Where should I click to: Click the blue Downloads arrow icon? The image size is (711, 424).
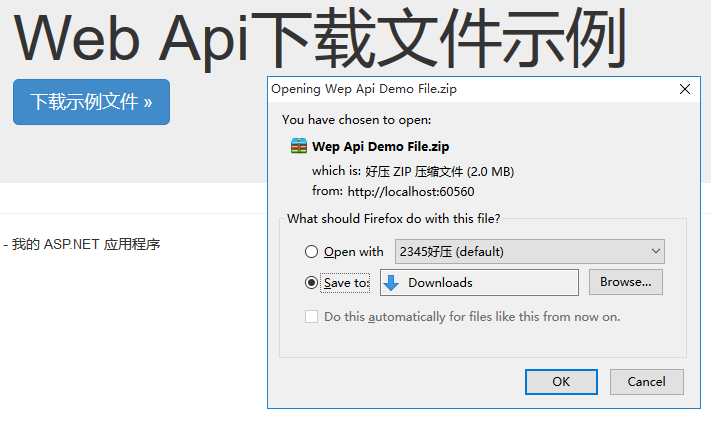pyautogui.click(x=391, y=283)
